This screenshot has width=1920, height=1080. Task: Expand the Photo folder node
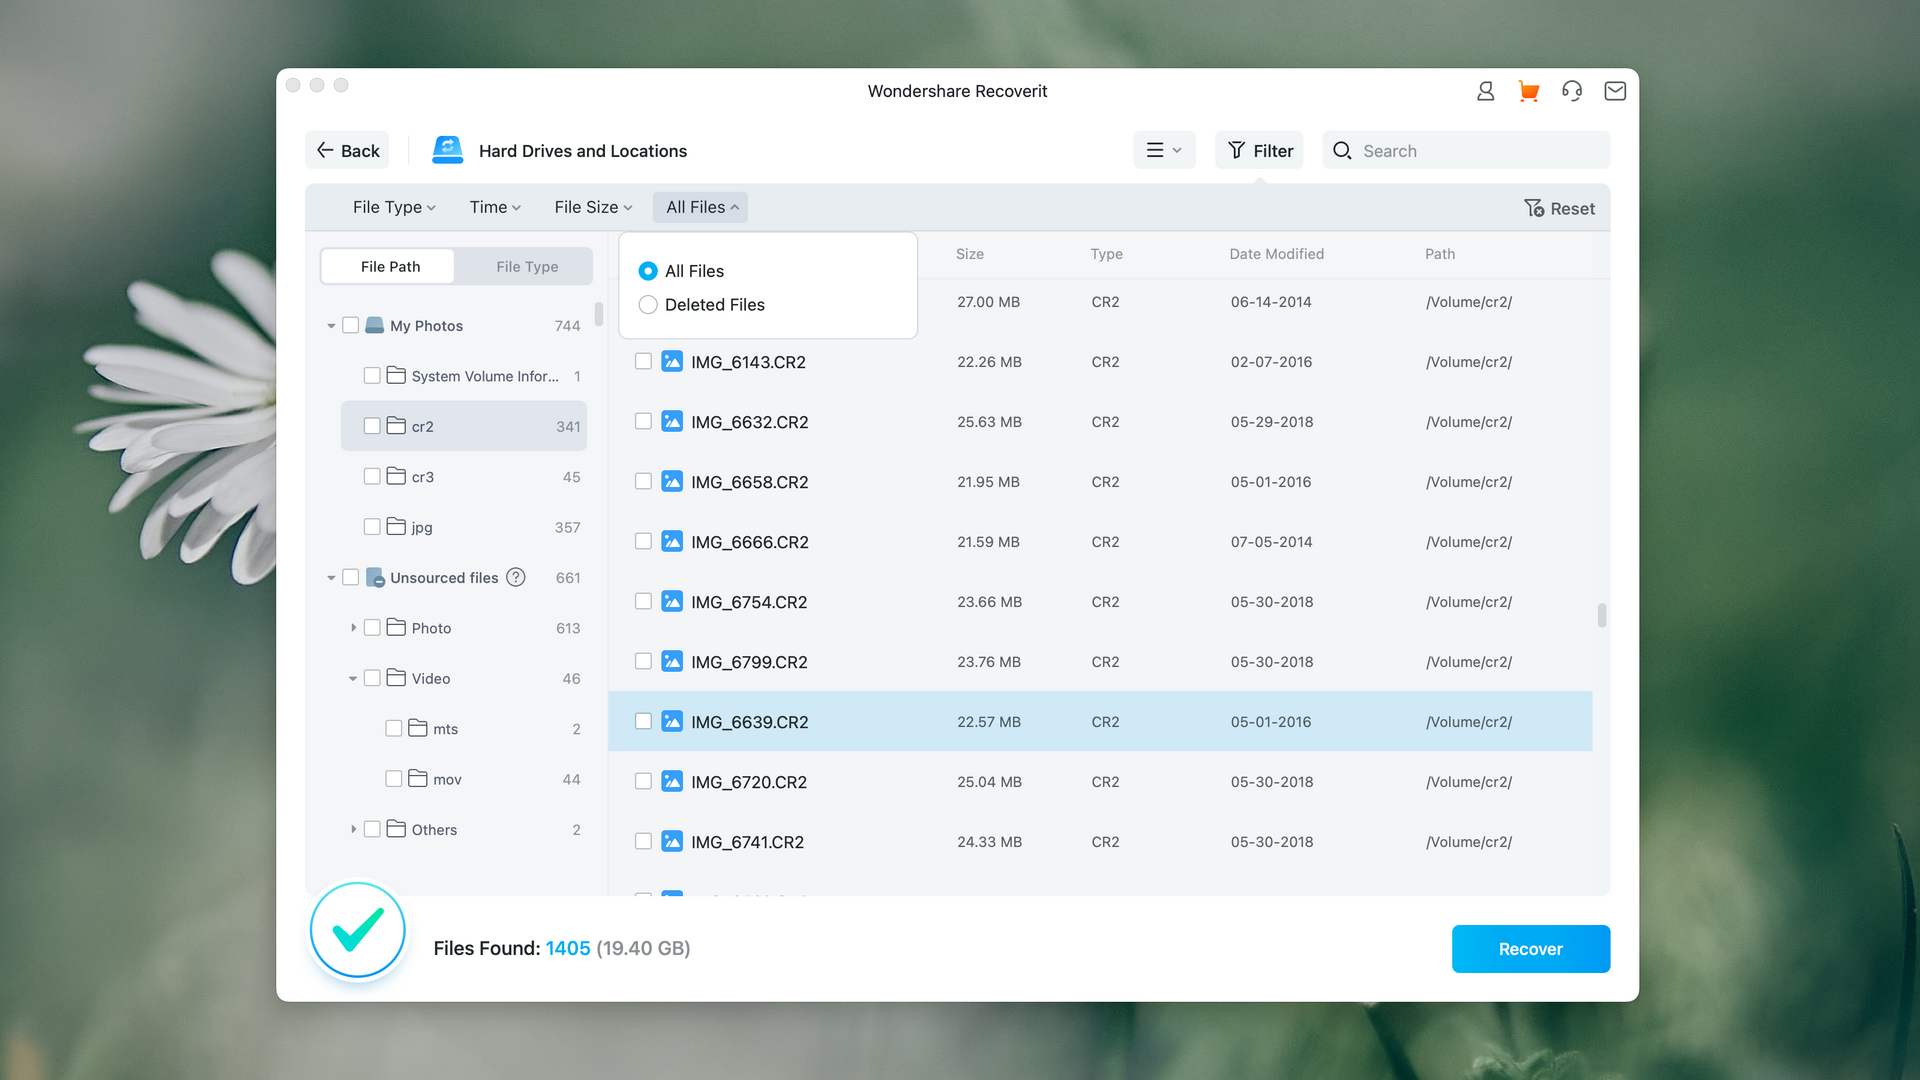[353, 628]
